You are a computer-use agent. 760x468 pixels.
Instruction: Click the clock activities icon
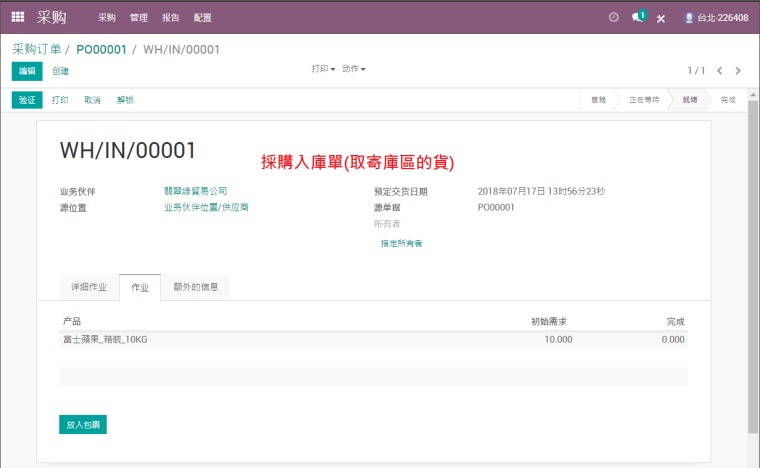click(613, 18)
